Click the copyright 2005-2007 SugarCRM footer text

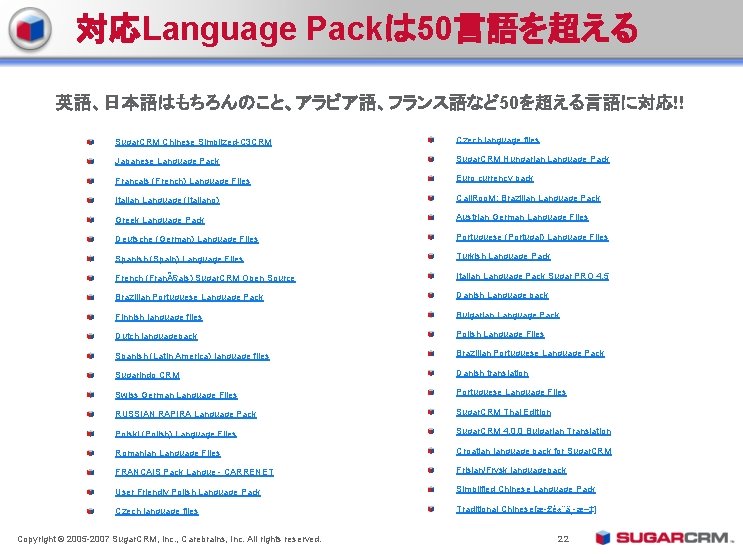click(x=169, y=539)
